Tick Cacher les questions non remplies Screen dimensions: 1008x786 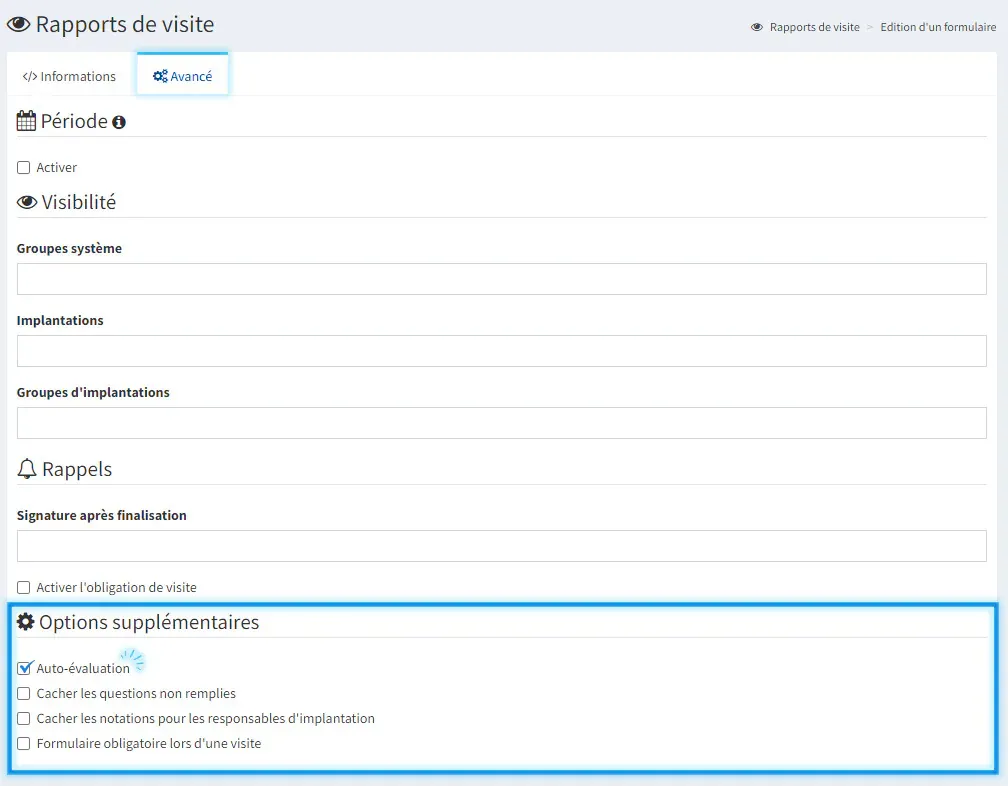click(x=24, y=693)
